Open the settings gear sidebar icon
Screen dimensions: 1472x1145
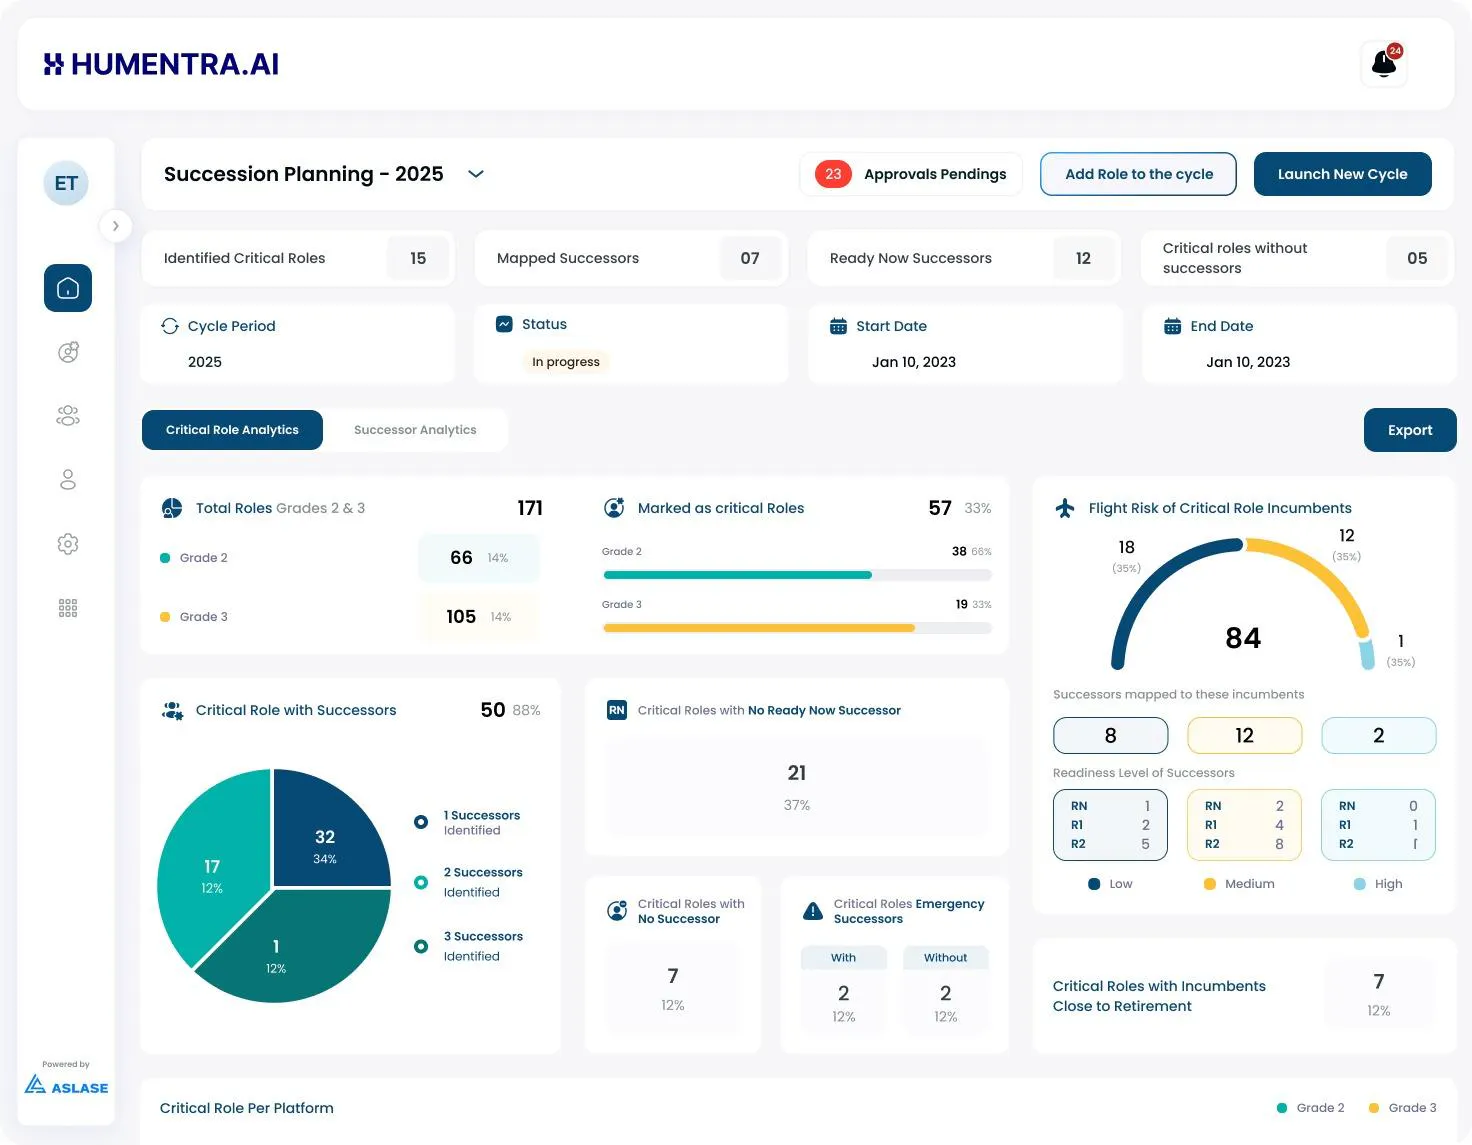tap(68, 544)
